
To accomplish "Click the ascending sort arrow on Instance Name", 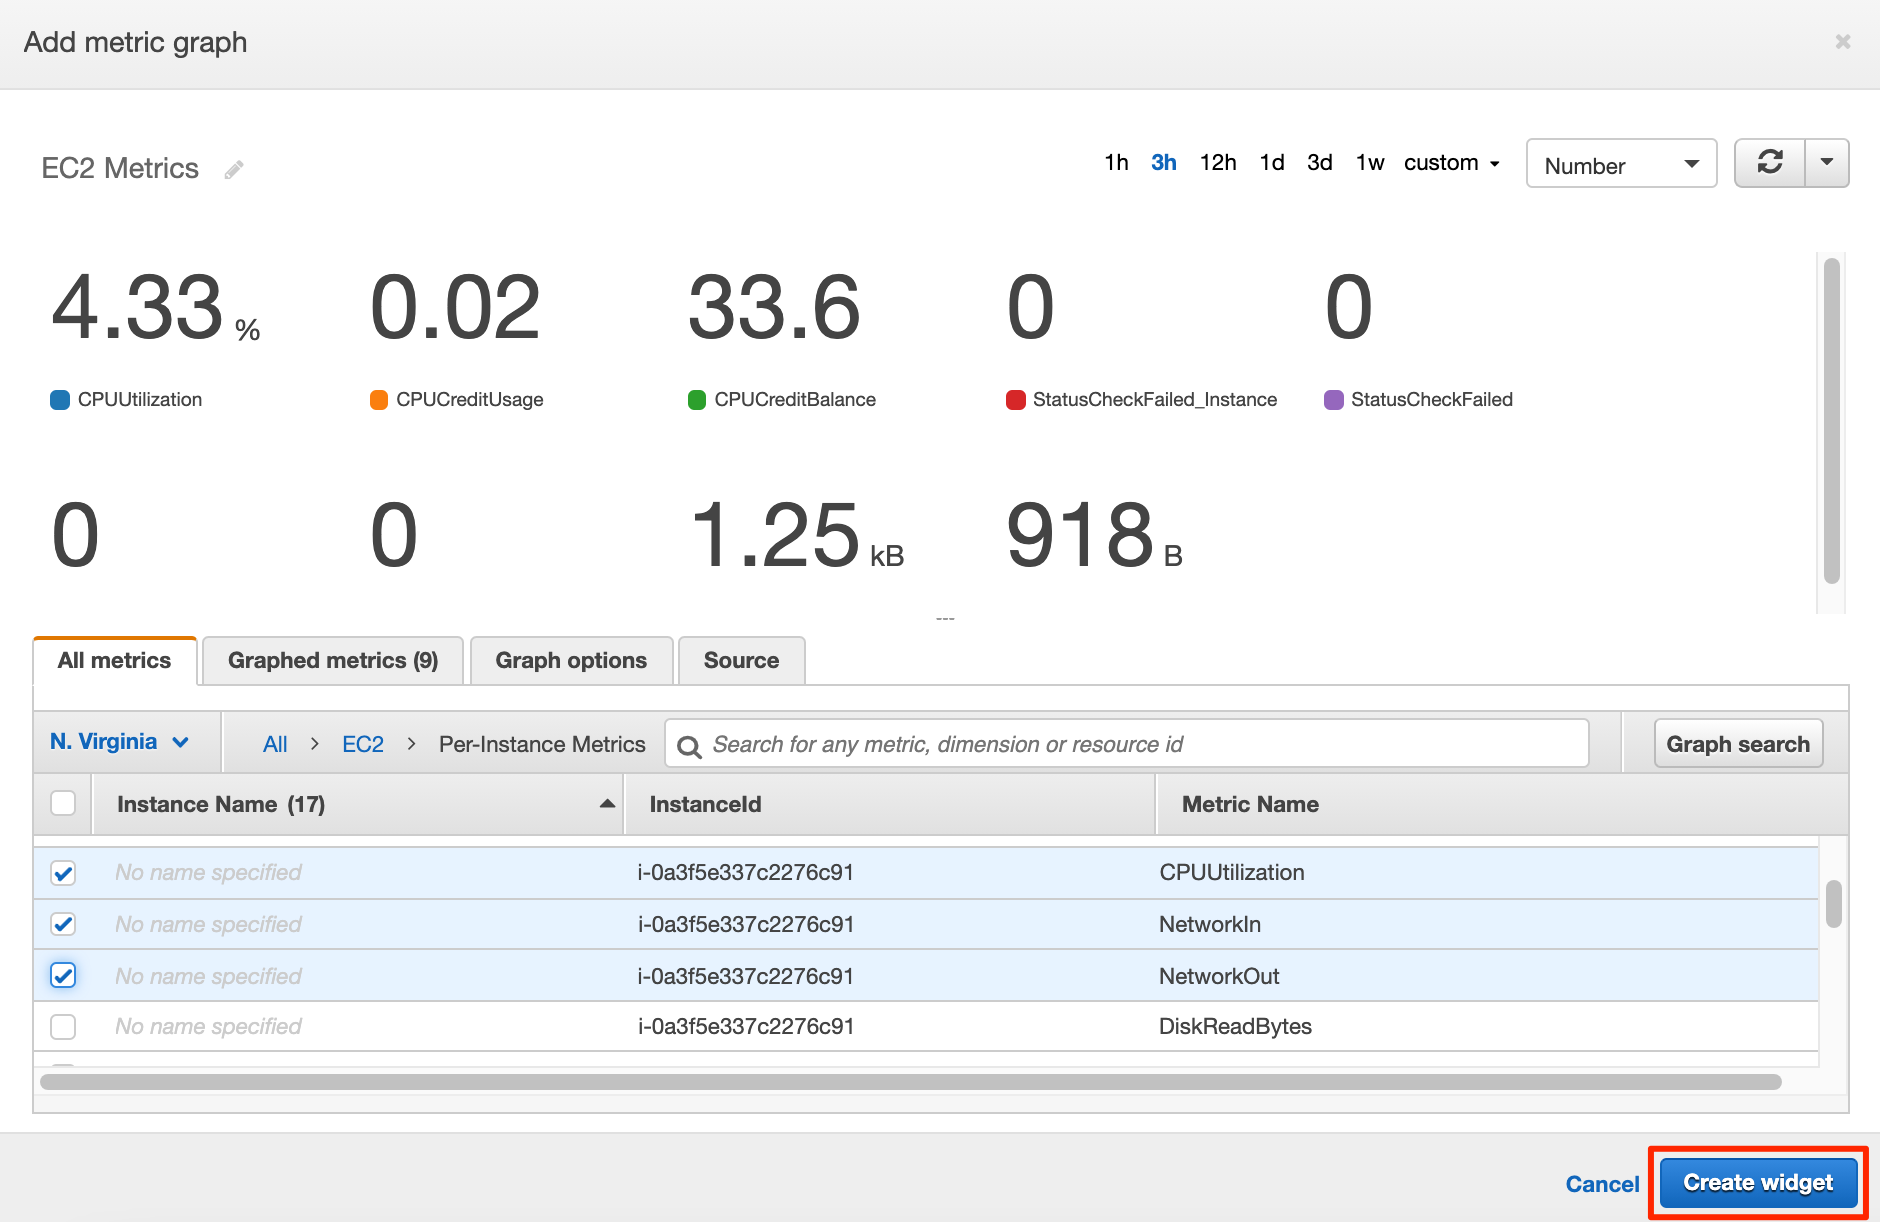I will [606, 803].
